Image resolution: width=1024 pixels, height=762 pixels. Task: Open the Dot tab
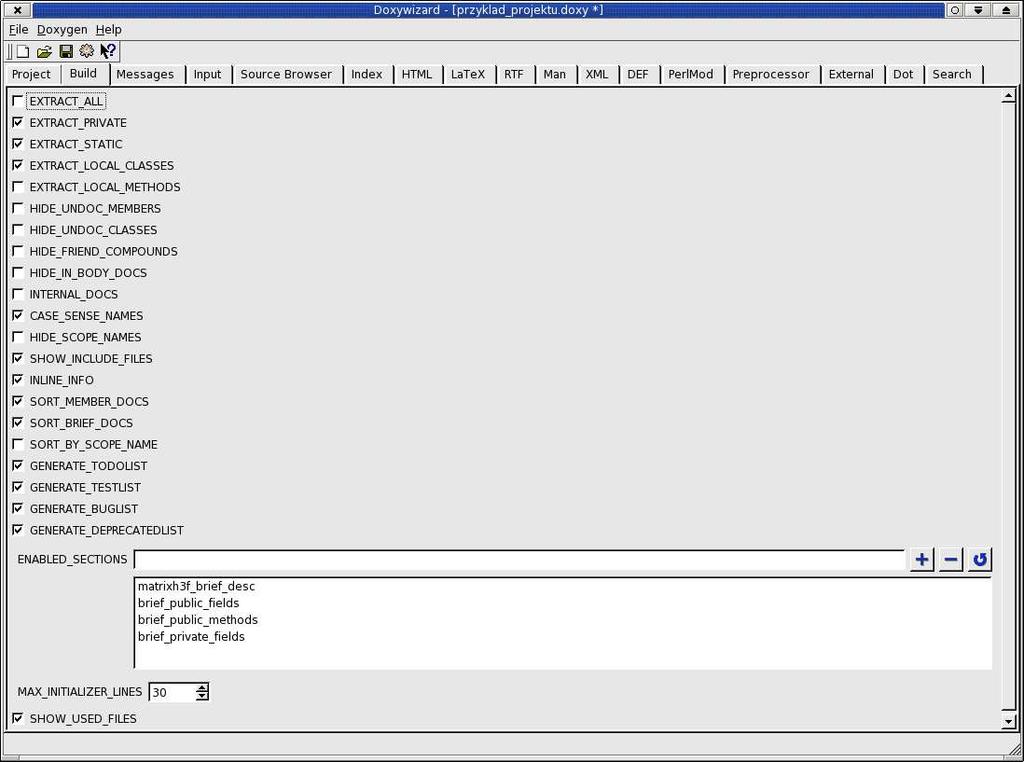(x=903, y=74)
